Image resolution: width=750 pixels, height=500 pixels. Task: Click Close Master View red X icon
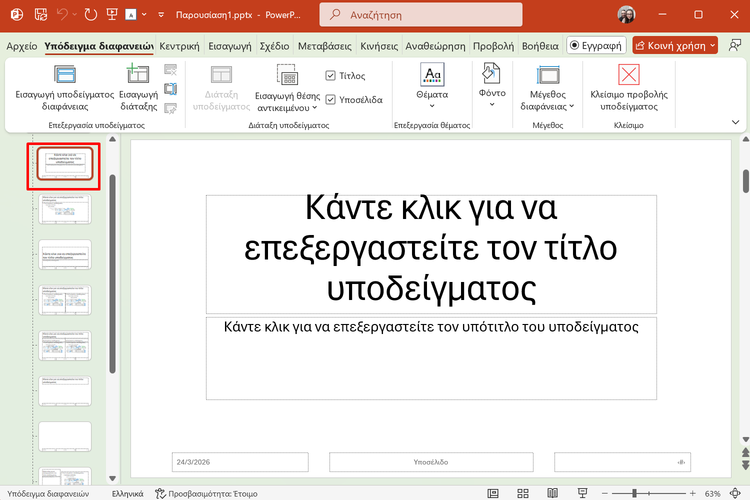click(x=629, y=75)
